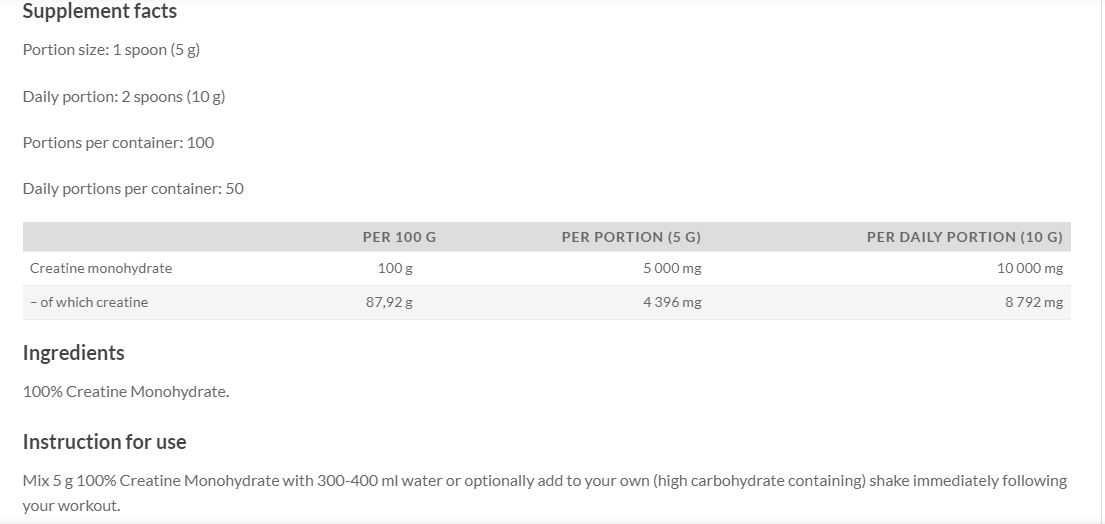Click Portions per container: 100 text
The height and width of the screenshot is (524, 1105).
118,143
